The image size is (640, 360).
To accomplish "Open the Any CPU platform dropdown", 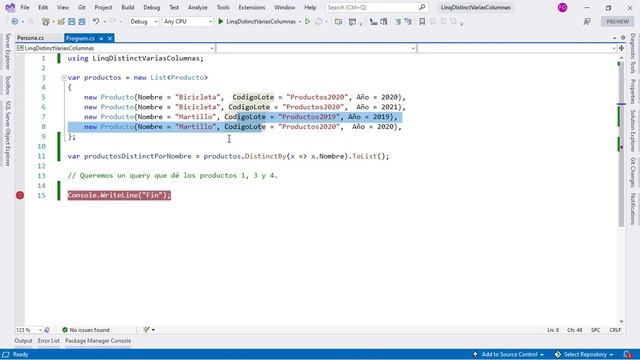I will [188, 22].
